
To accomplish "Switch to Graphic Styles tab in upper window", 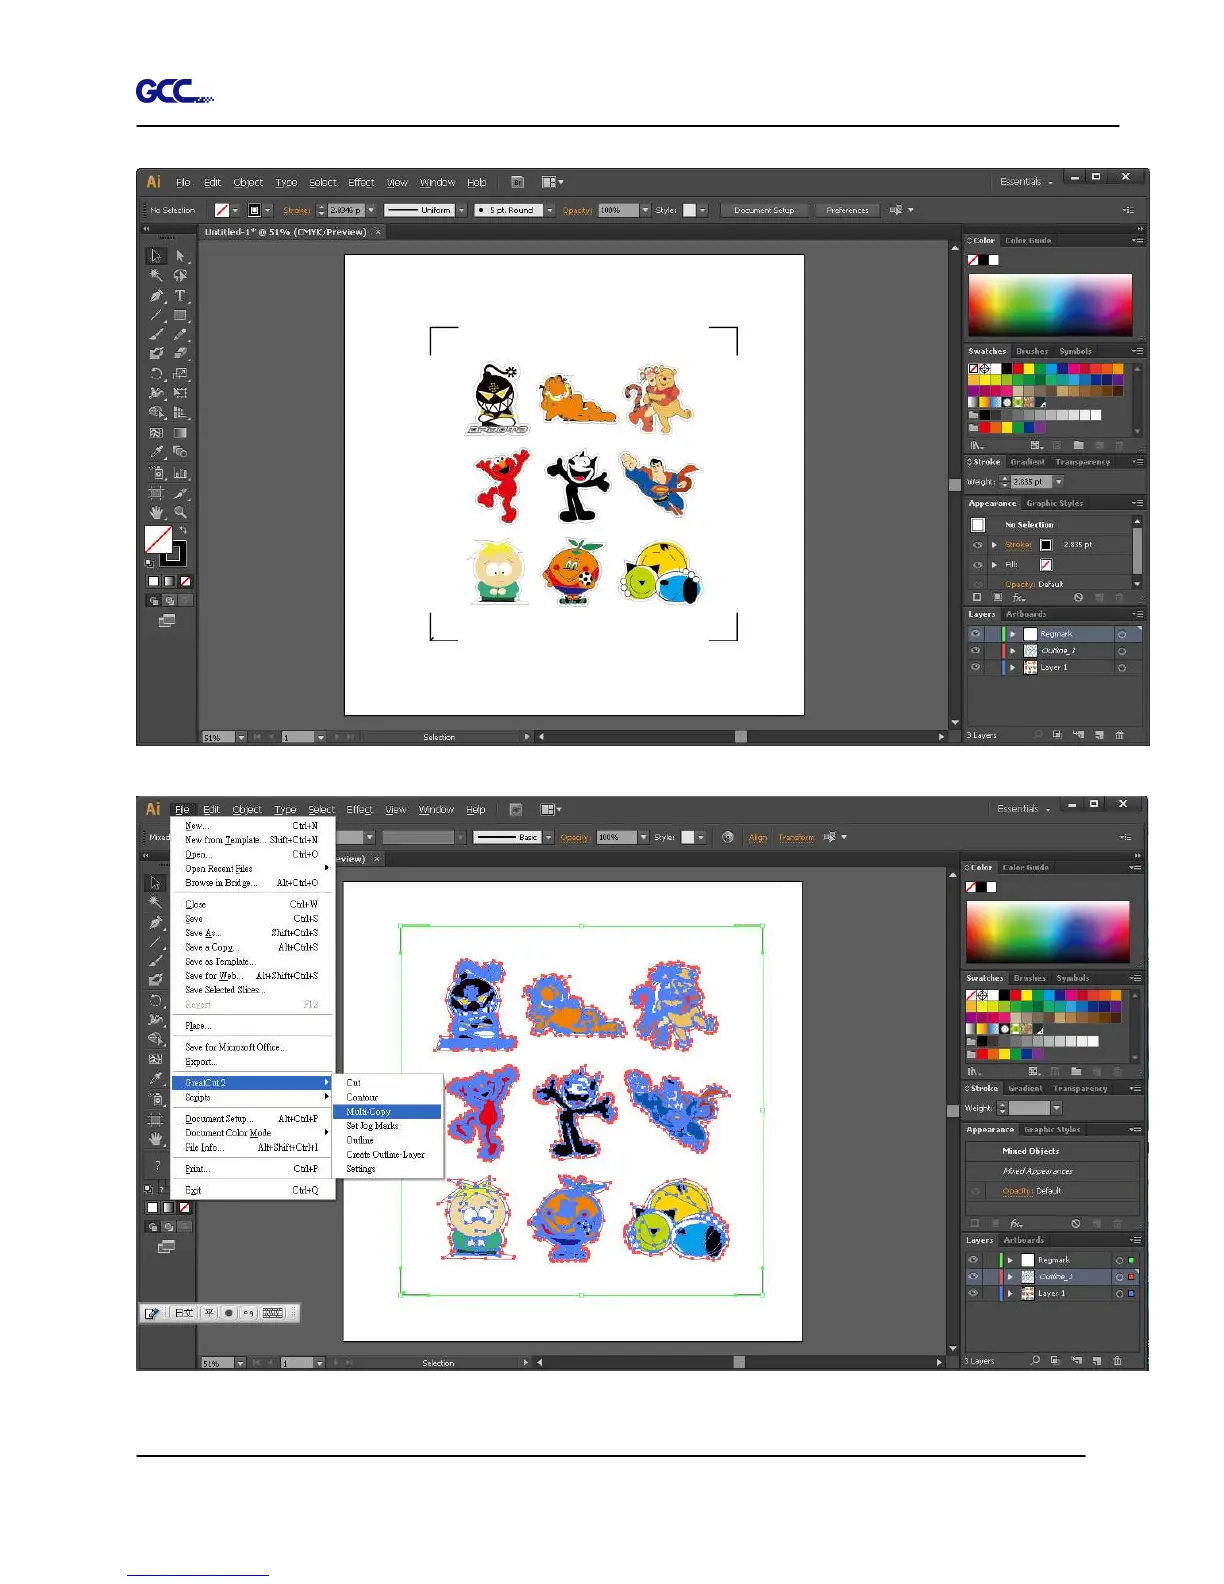I will (1055, 503).
